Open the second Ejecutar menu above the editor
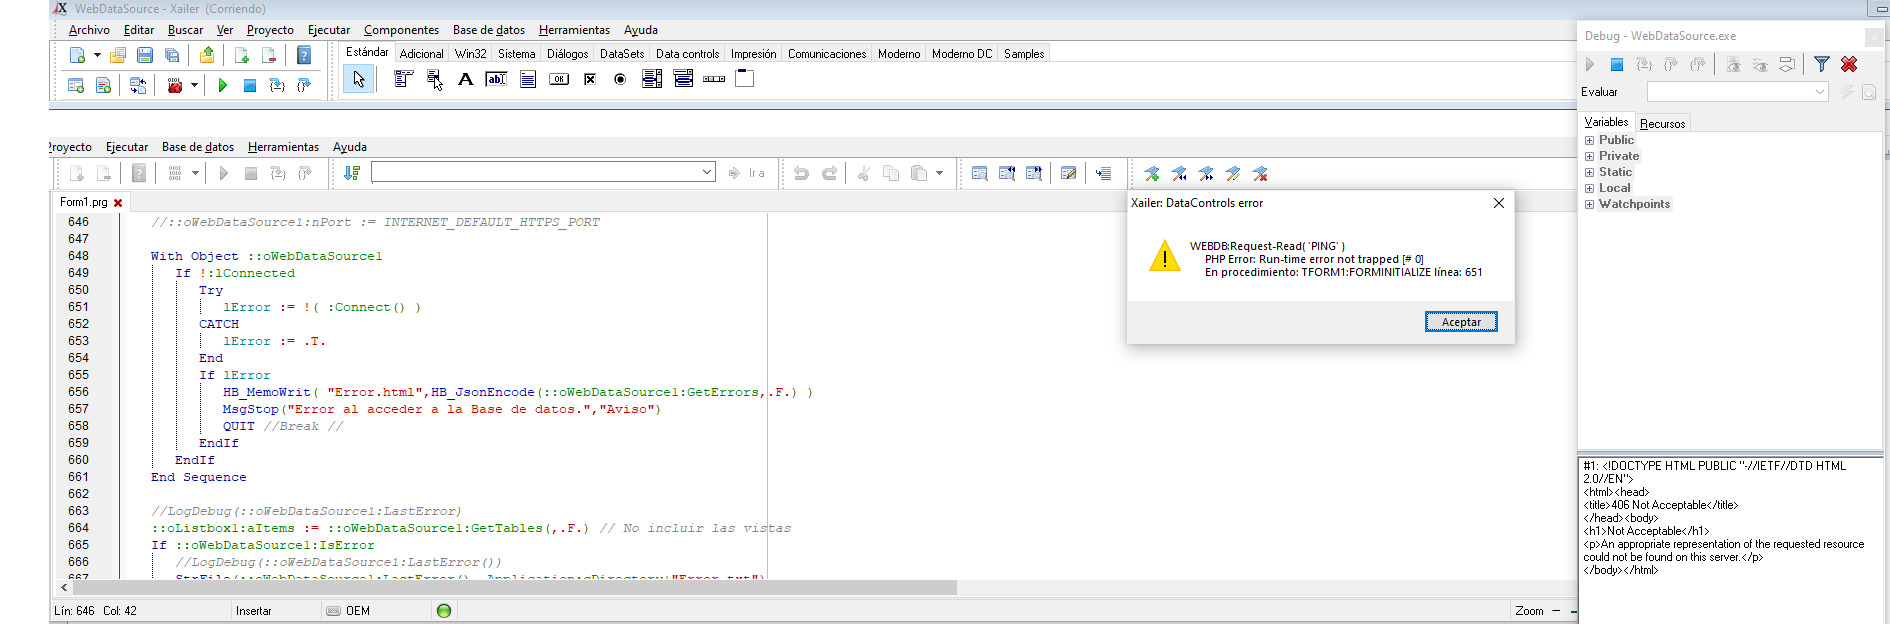The width and height of the screenshot is (1890, 624). 127,147
